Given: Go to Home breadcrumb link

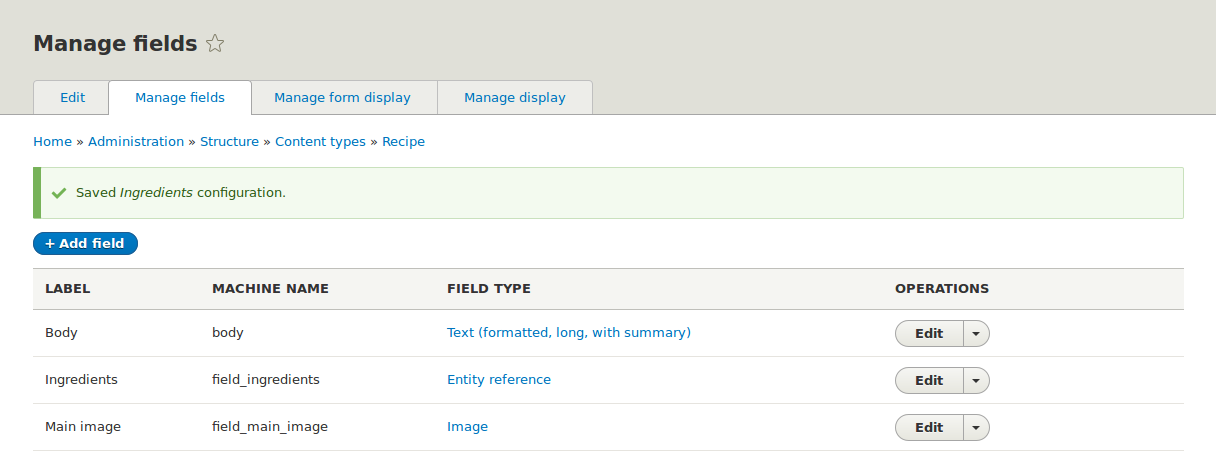Looking at the screenshot, I should pyautogui.click(x=52, y=142).
